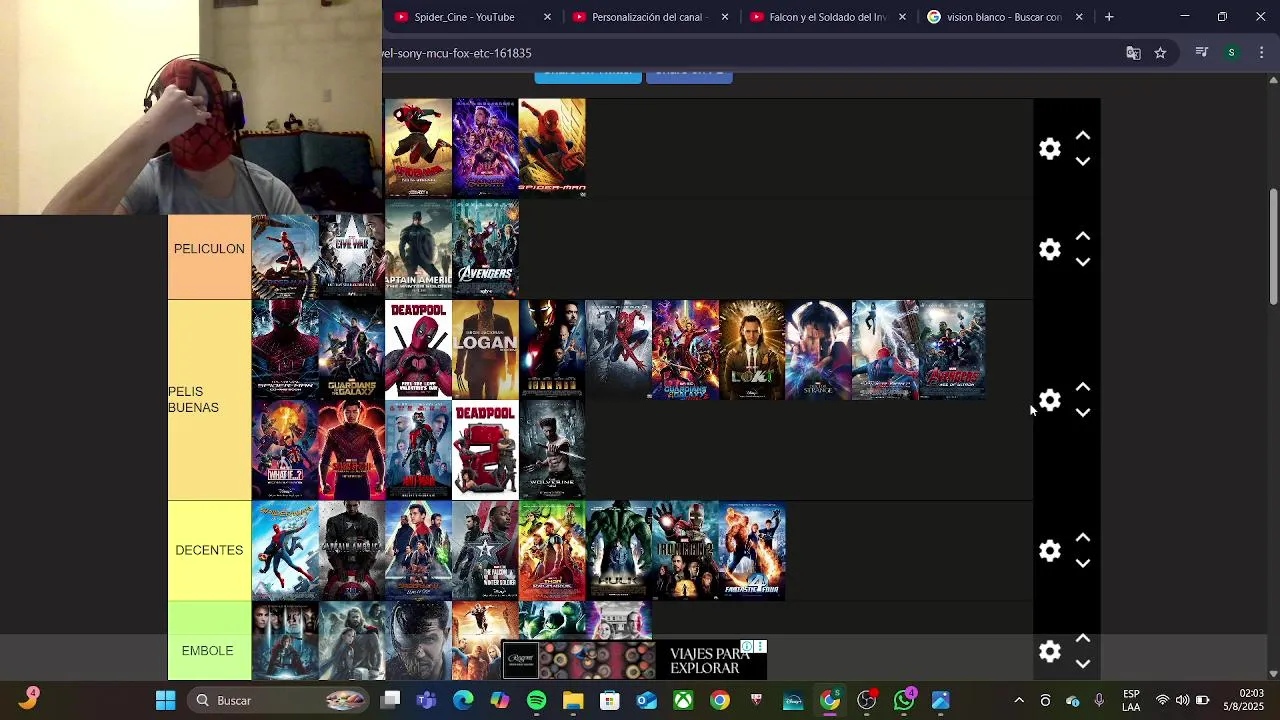Open the Chrome profile avatar S

1232,53
